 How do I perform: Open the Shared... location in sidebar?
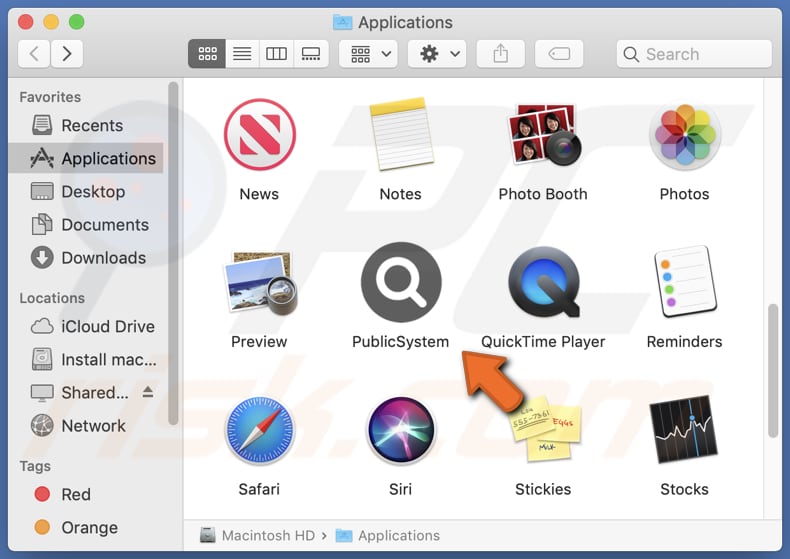click(x=80, y=392)
